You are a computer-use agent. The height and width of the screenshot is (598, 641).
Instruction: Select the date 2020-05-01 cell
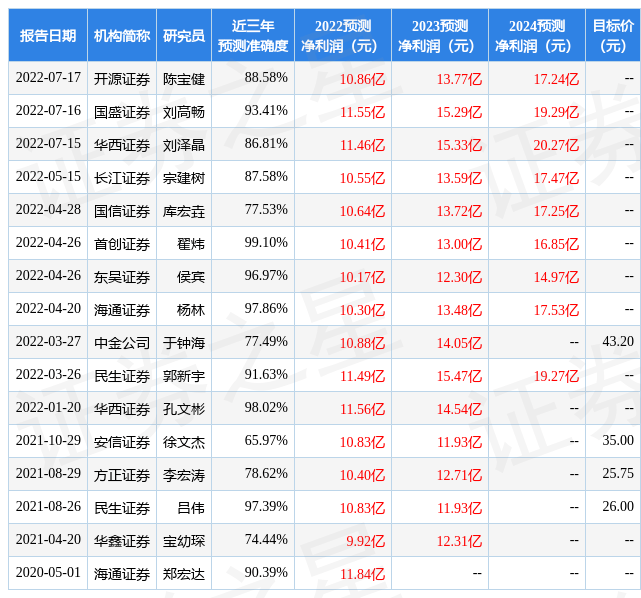click(48, 573)
